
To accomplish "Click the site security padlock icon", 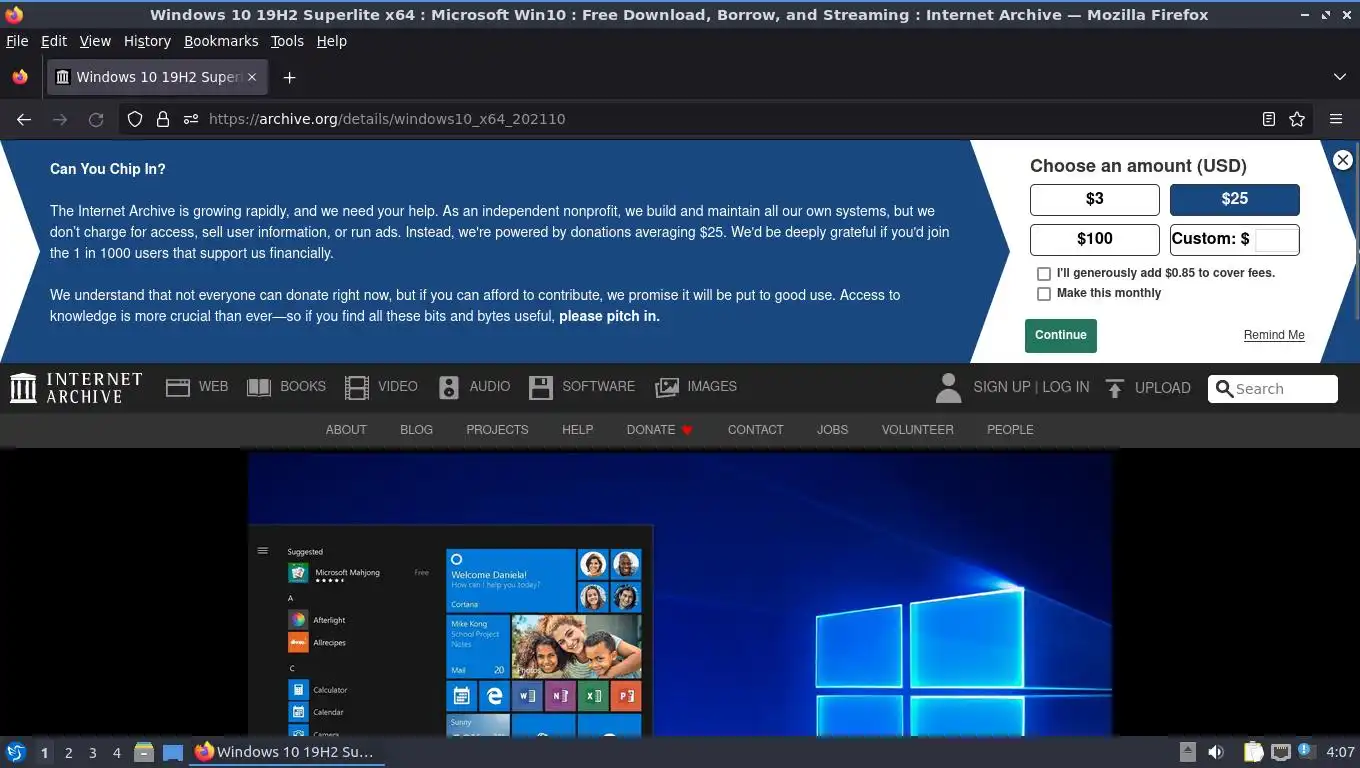I will click(163, 119).
